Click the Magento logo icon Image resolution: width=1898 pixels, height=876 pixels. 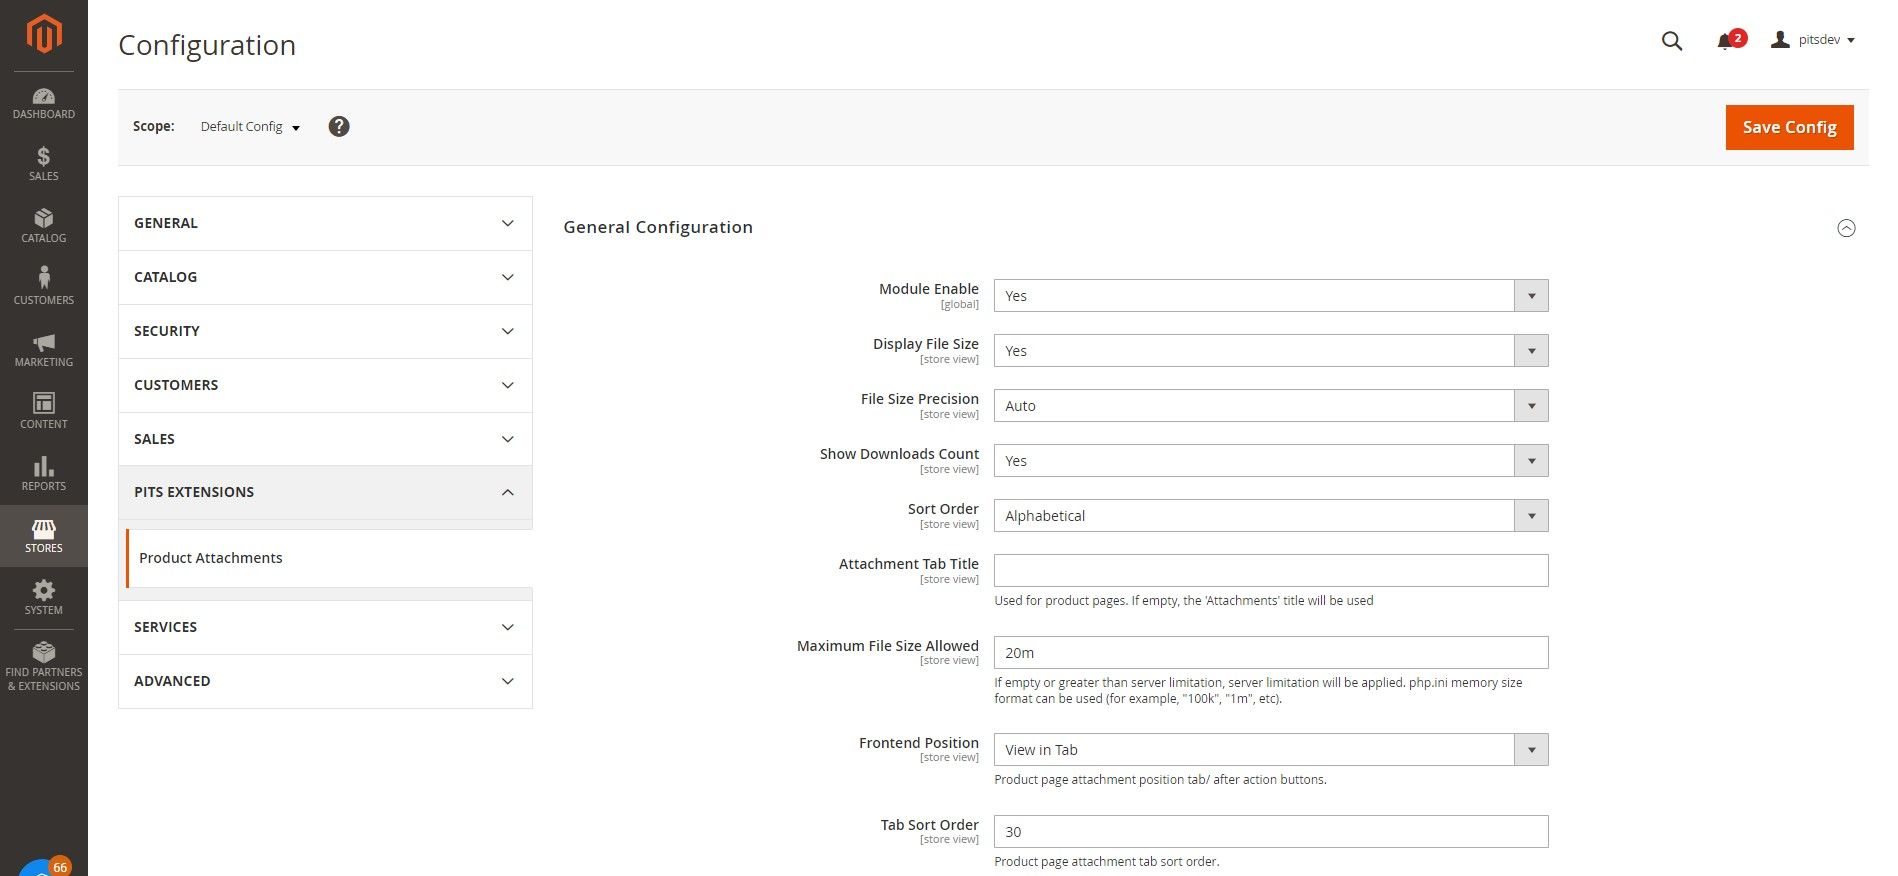(x=44, y=34)
